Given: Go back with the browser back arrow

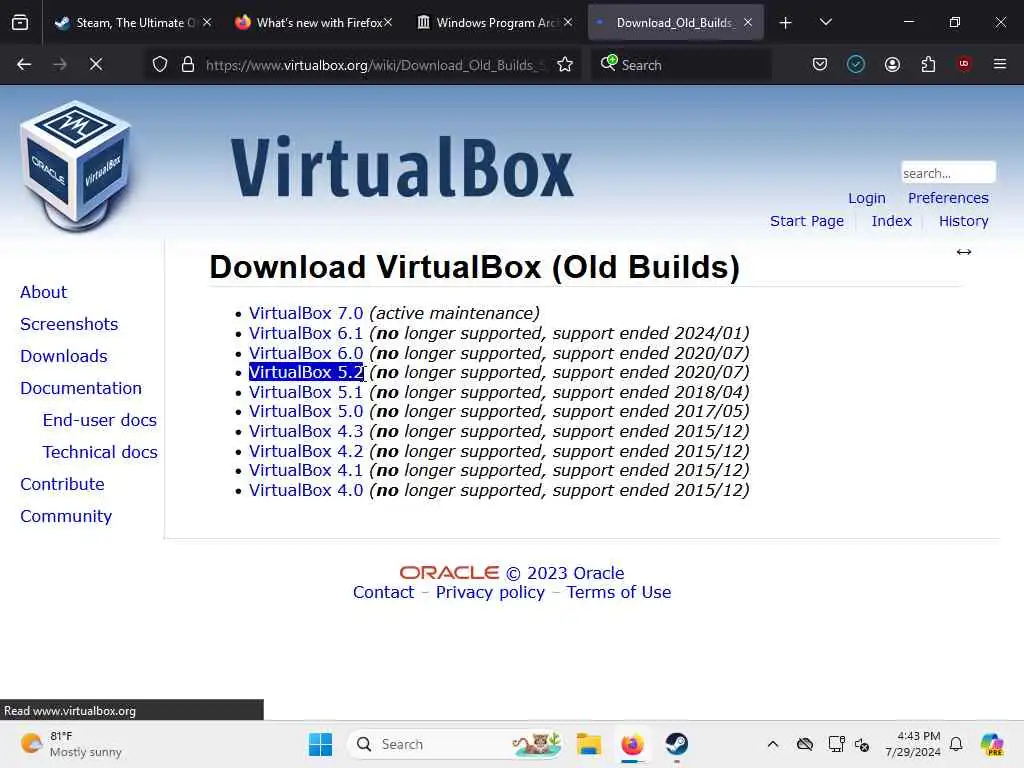Looking at the screenshot, I should tap(24, 64).
